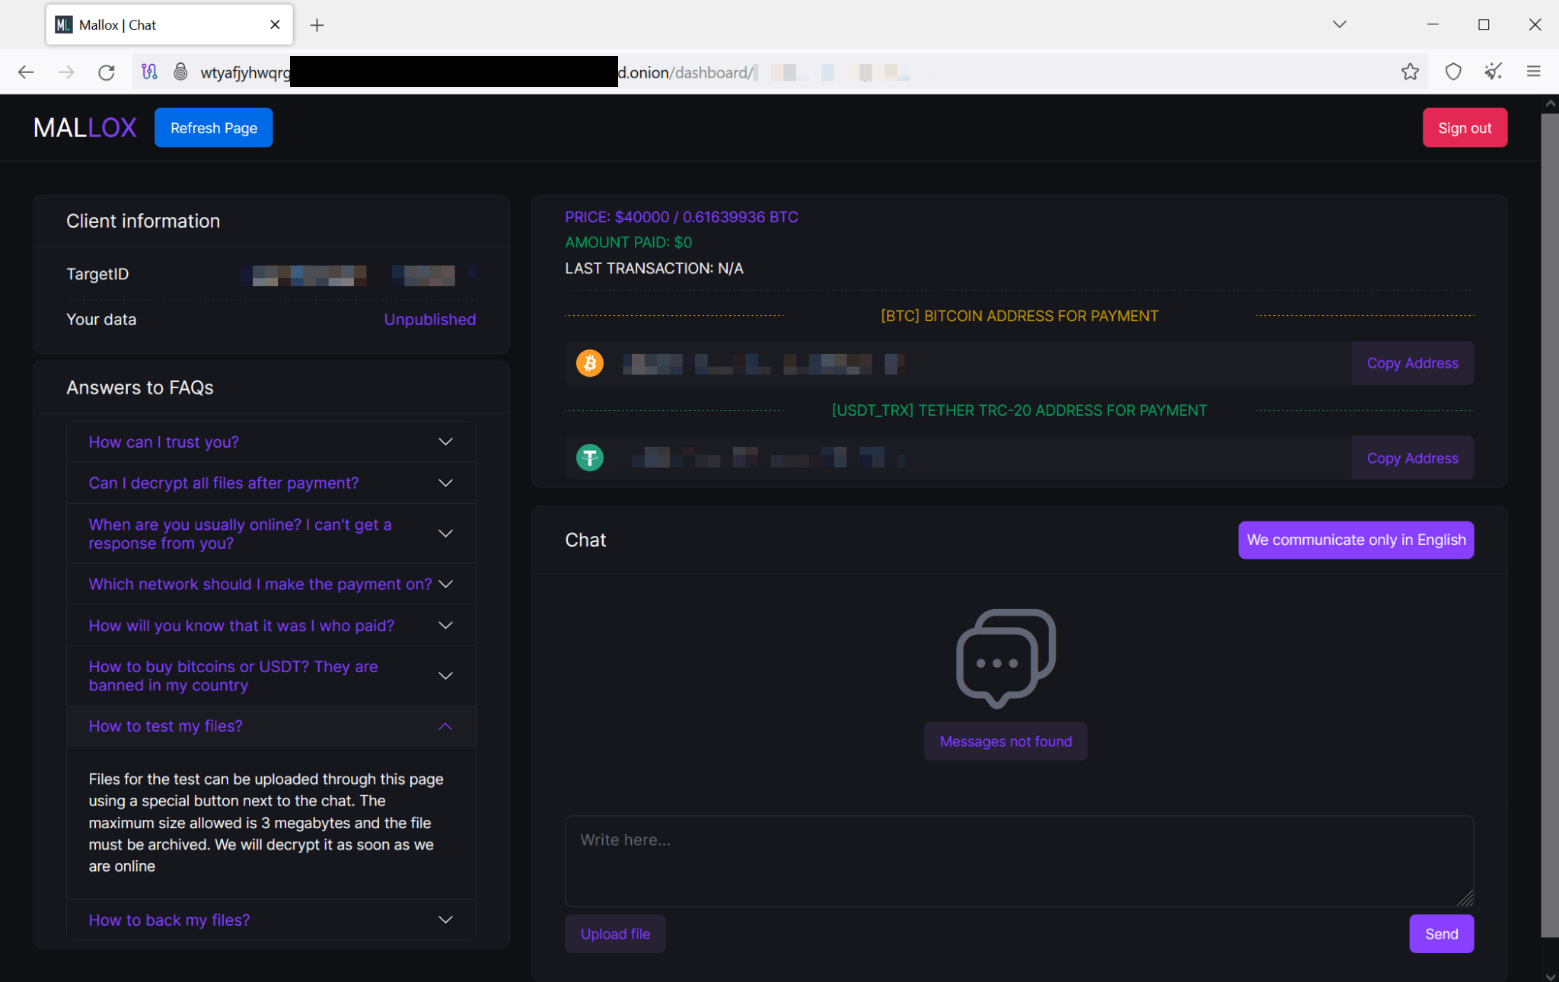The height and width of the screenshot is (982, 1559).
Task: Expand How to back my files?
Action: [x=271, y=920]
